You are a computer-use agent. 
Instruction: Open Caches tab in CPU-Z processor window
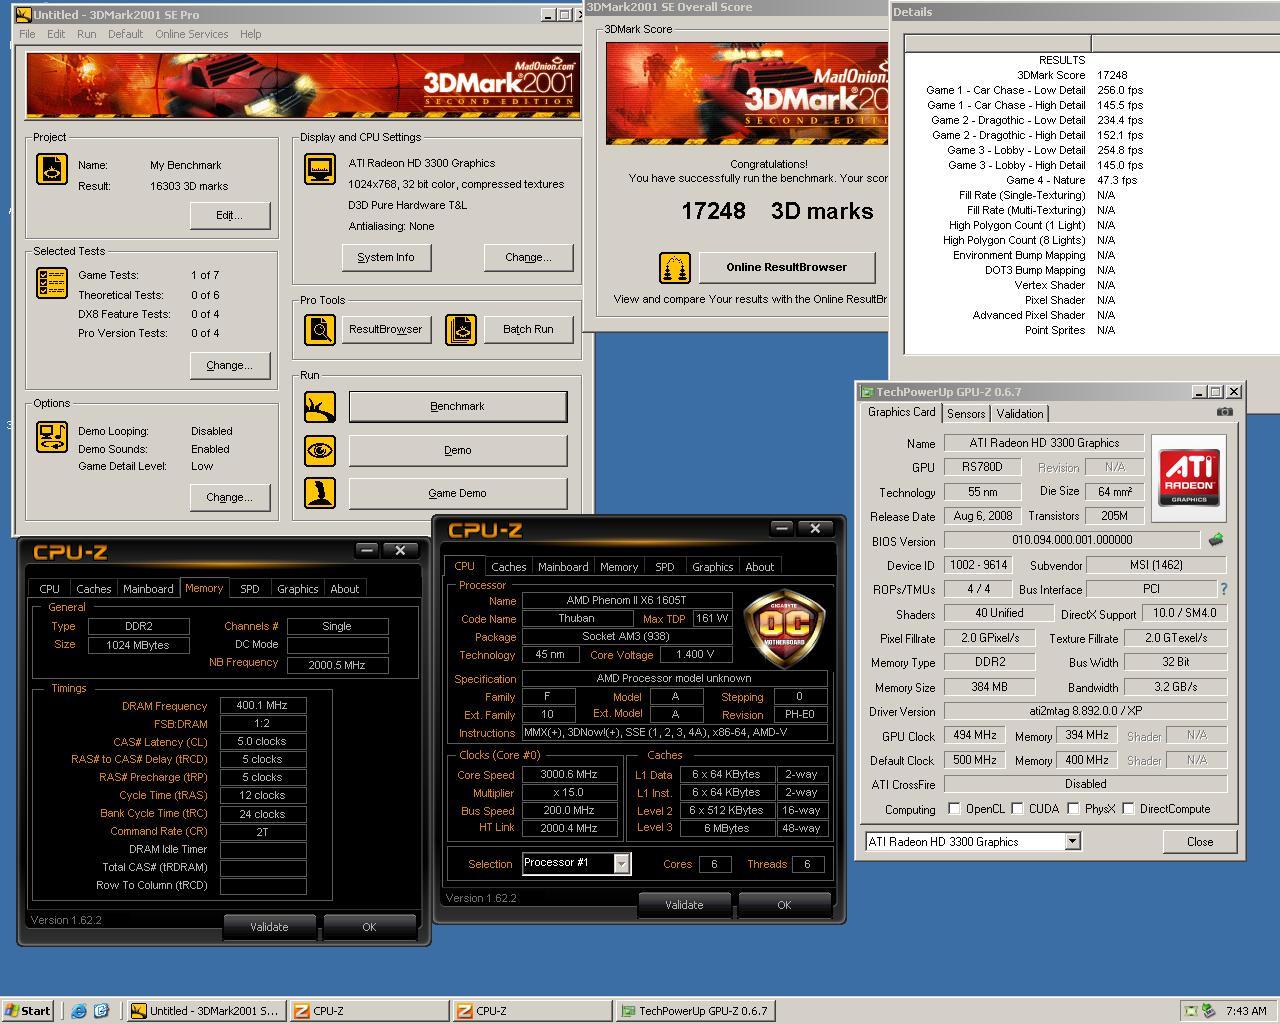point(508,567)
